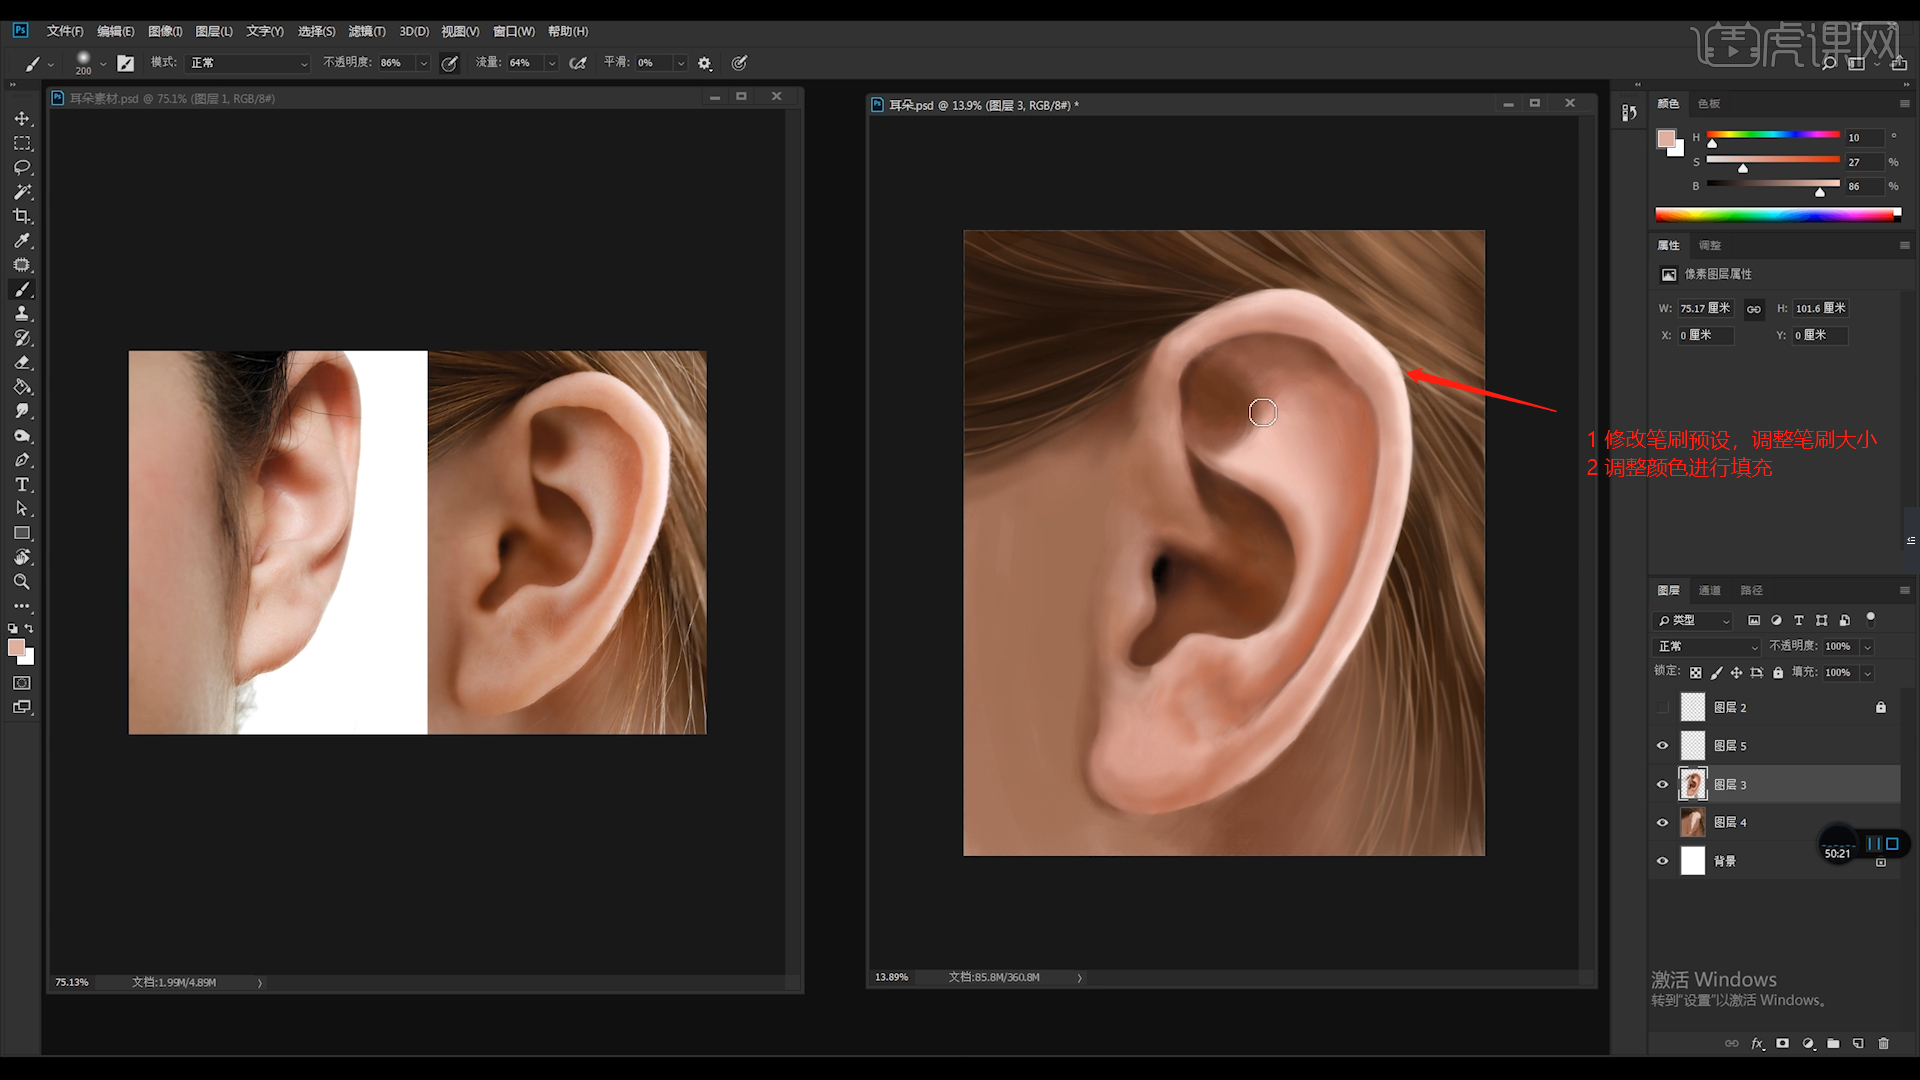The image size is (1920, 1080).
Task: Switch to the 调整 panel tab
Action: [x=1710, y=246]
